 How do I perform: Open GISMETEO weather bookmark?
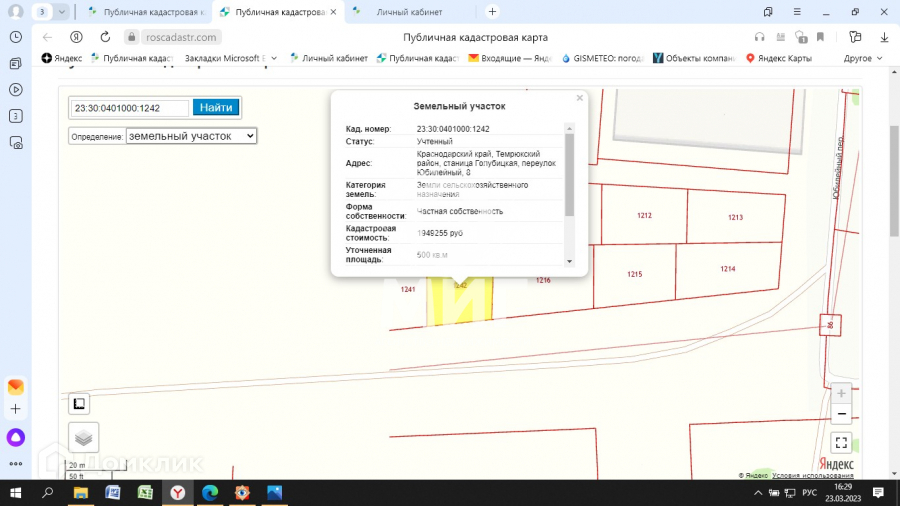tap(603, 58)
